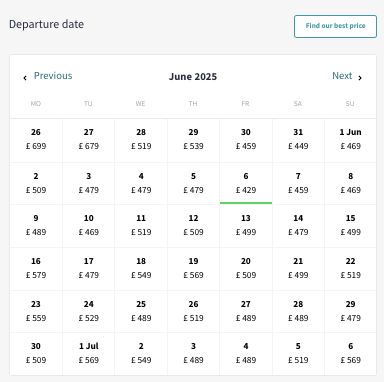Select 6 June departure priced £429
384x382 pixels.
pyautogui.click(x=246, y=183)
